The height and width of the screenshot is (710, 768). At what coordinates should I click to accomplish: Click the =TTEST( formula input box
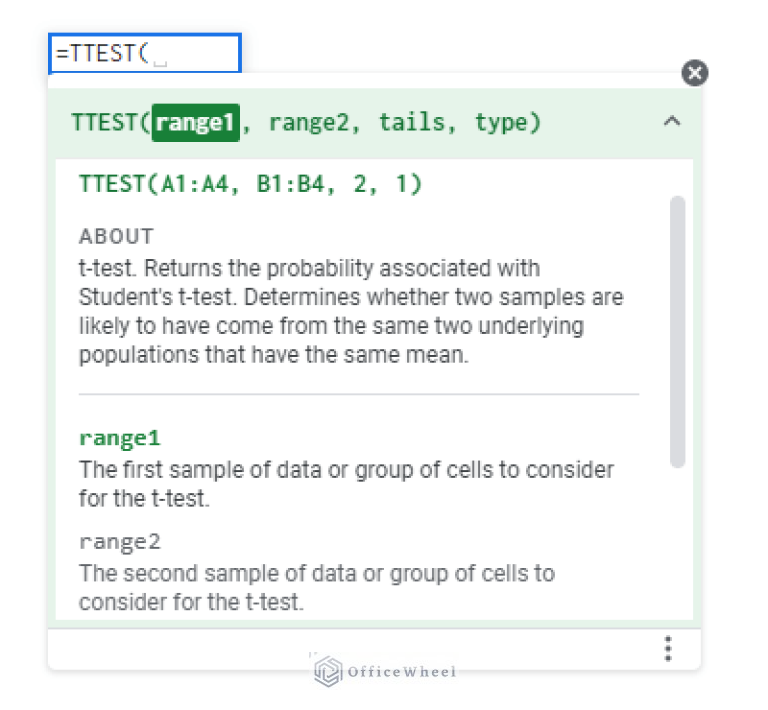click(x=145, y=54)
